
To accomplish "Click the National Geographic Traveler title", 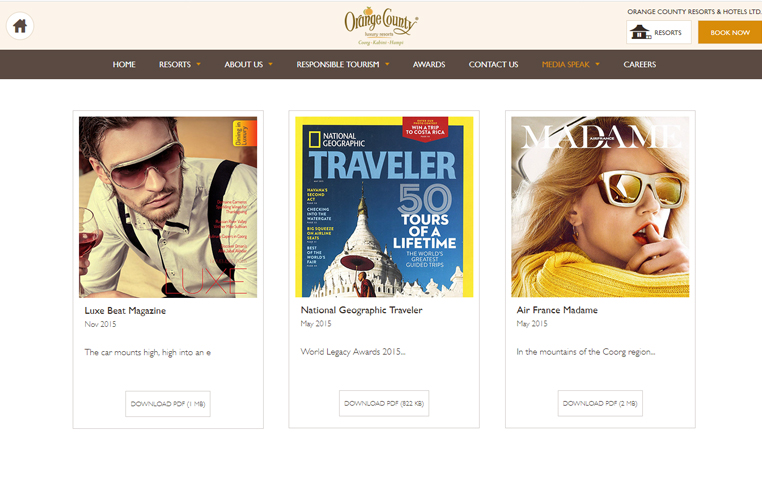I will (x=362, y=310).
